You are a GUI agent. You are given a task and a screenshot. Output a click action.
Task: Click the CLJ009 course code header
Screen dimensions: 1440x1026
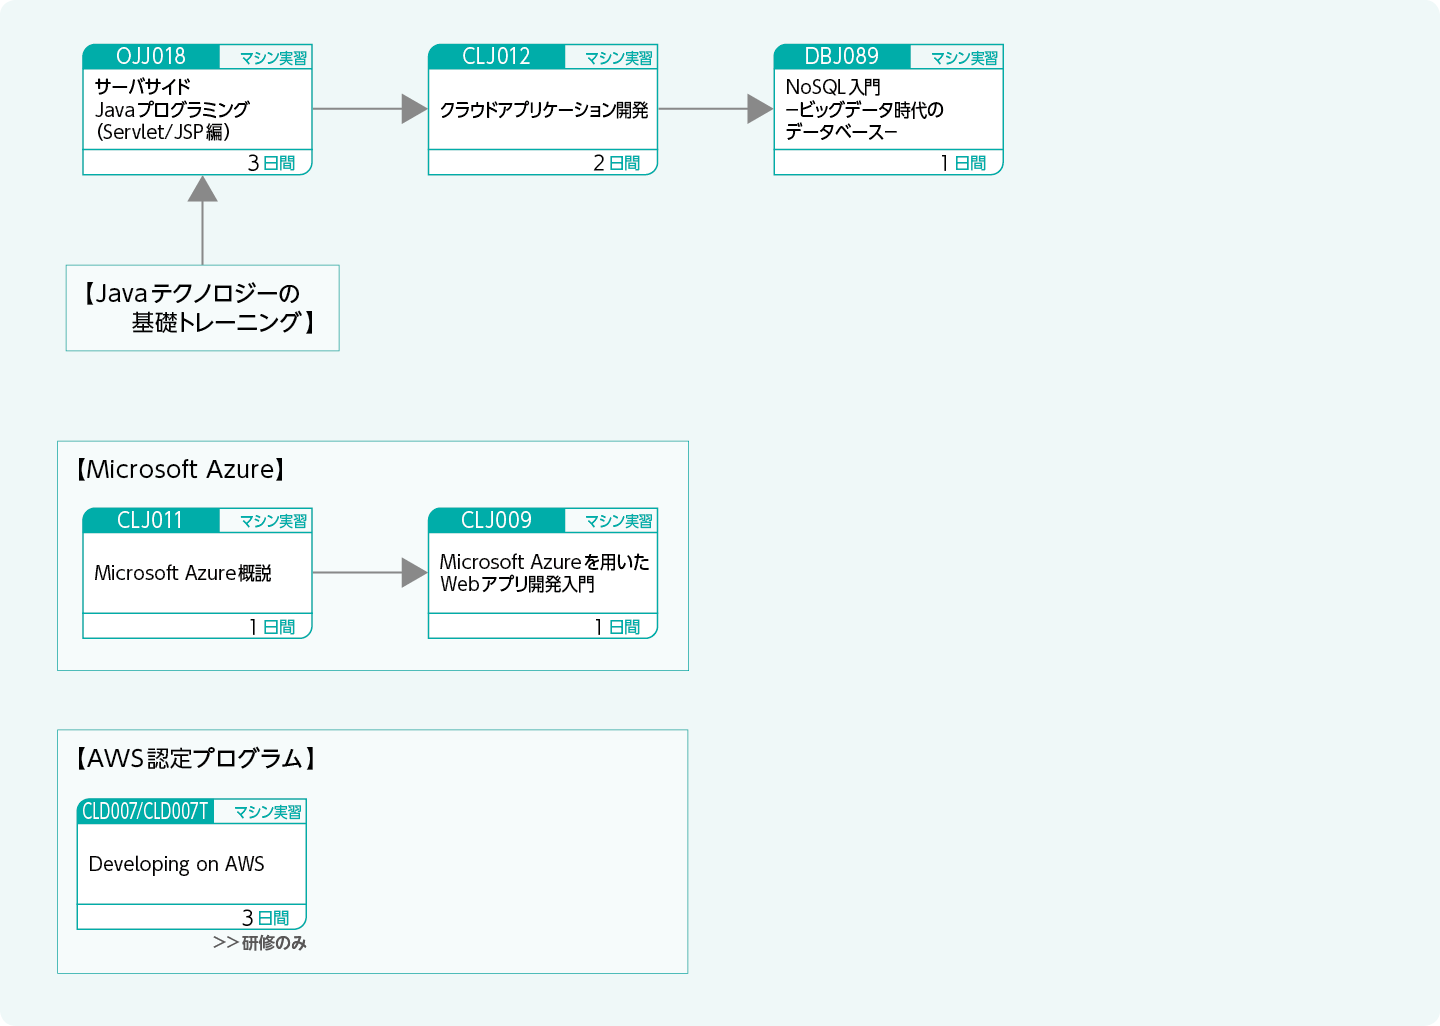coord(496,520)
